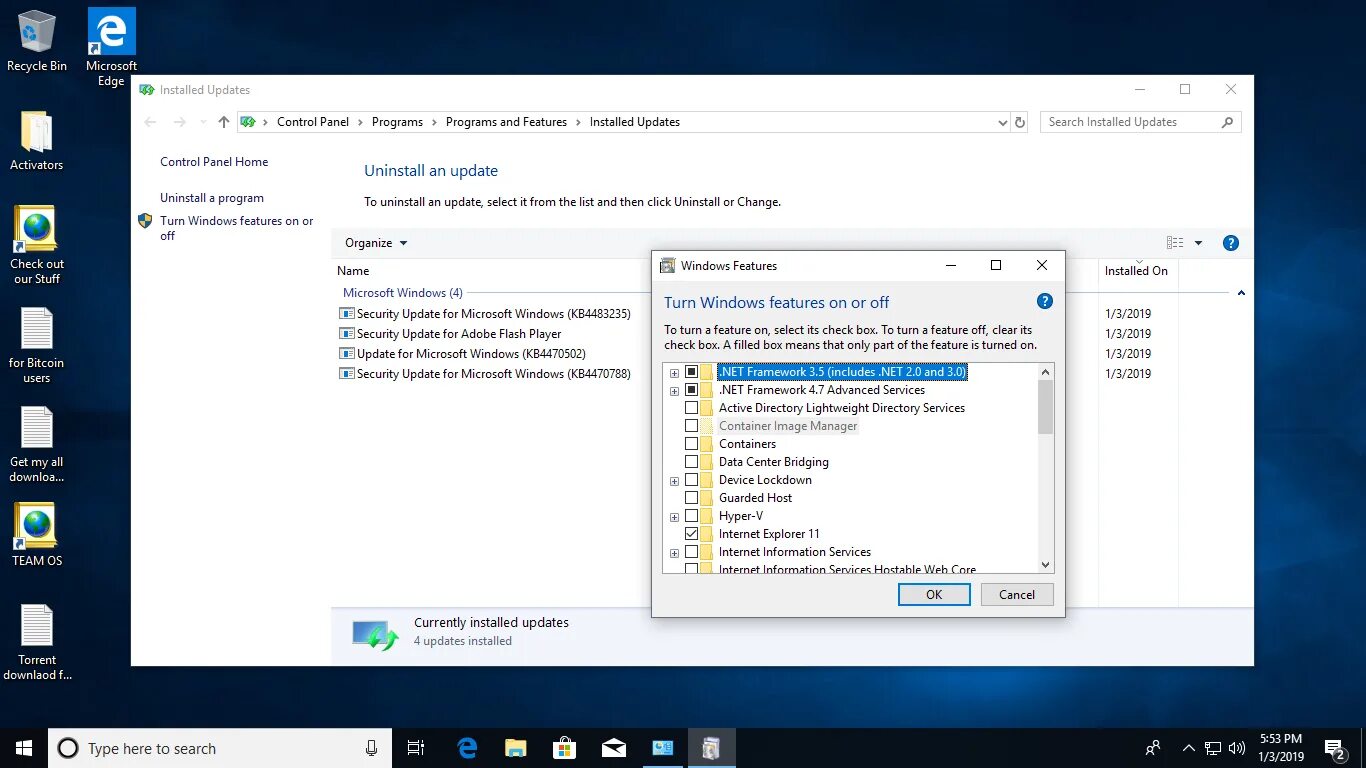The width and height of the screenshot is (1366, 768).
Task: Launch Edge from the taskbar
Action: (467, 748)
